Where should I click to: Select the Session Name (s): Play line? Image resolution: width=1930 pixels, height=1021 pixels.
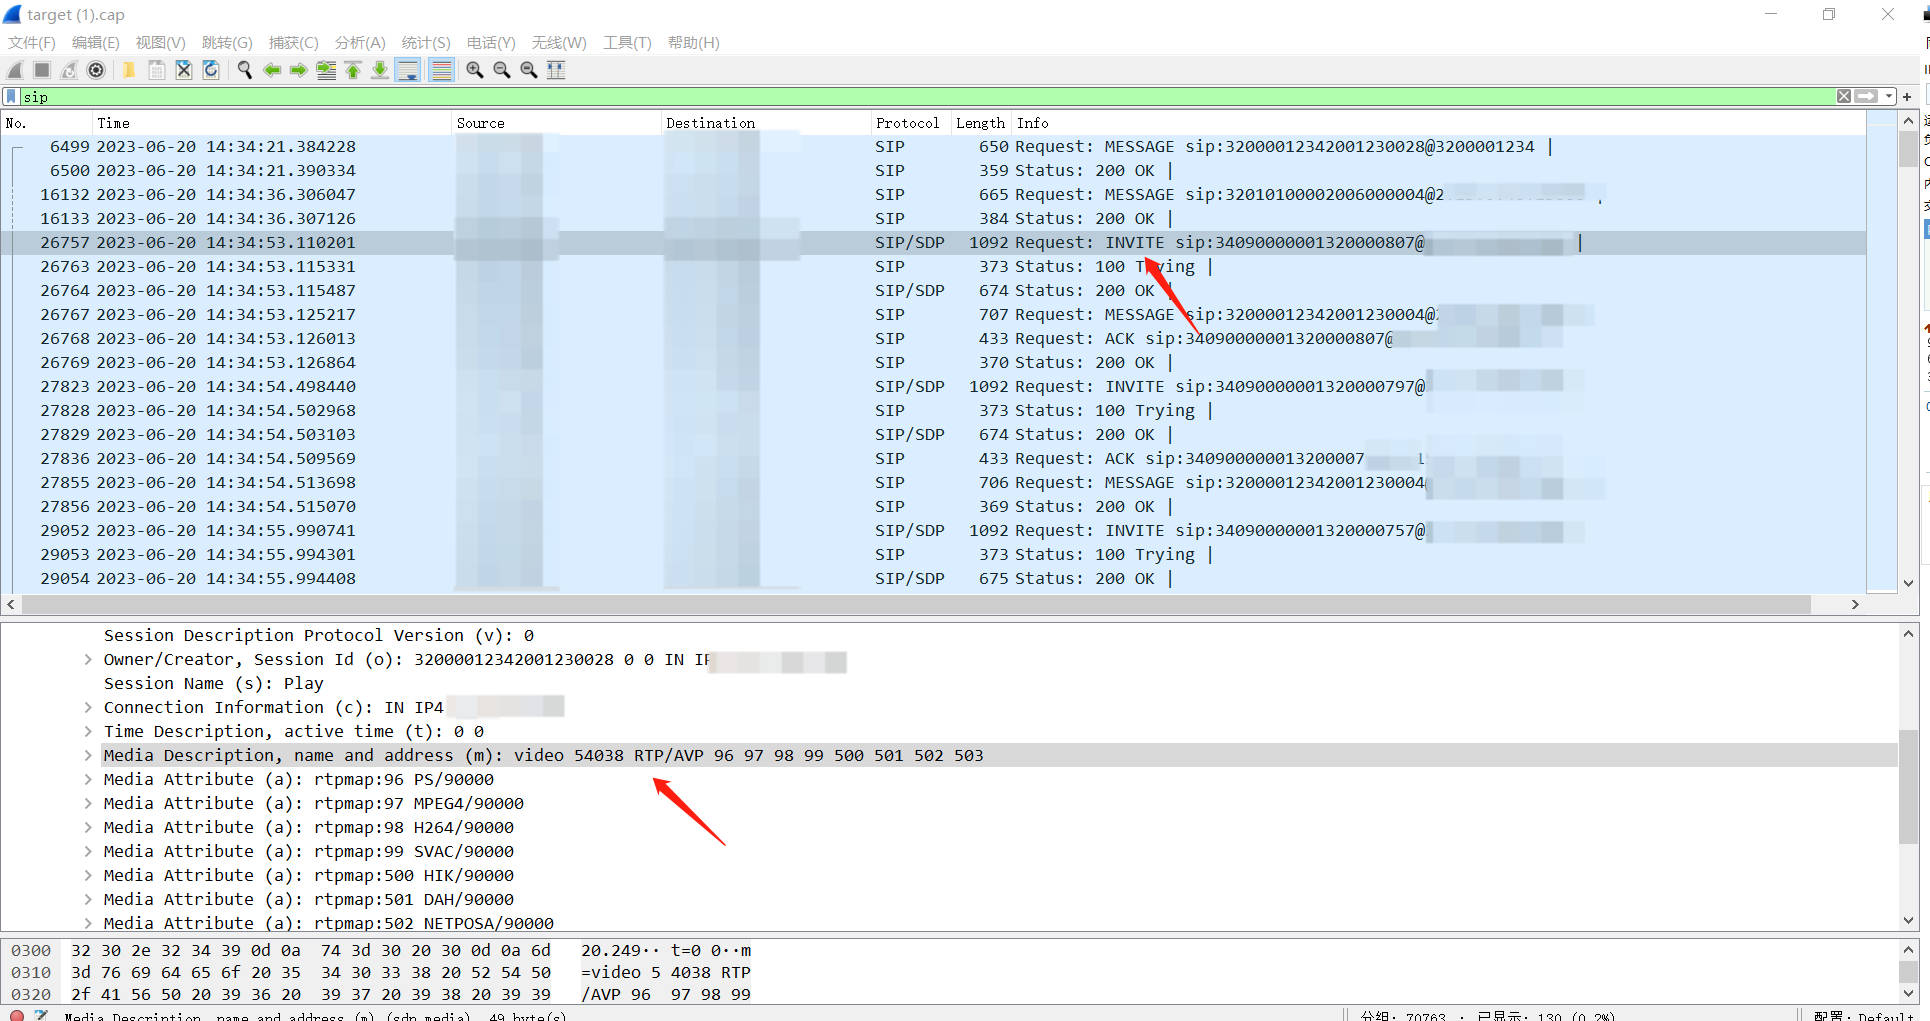click(213, 684)
